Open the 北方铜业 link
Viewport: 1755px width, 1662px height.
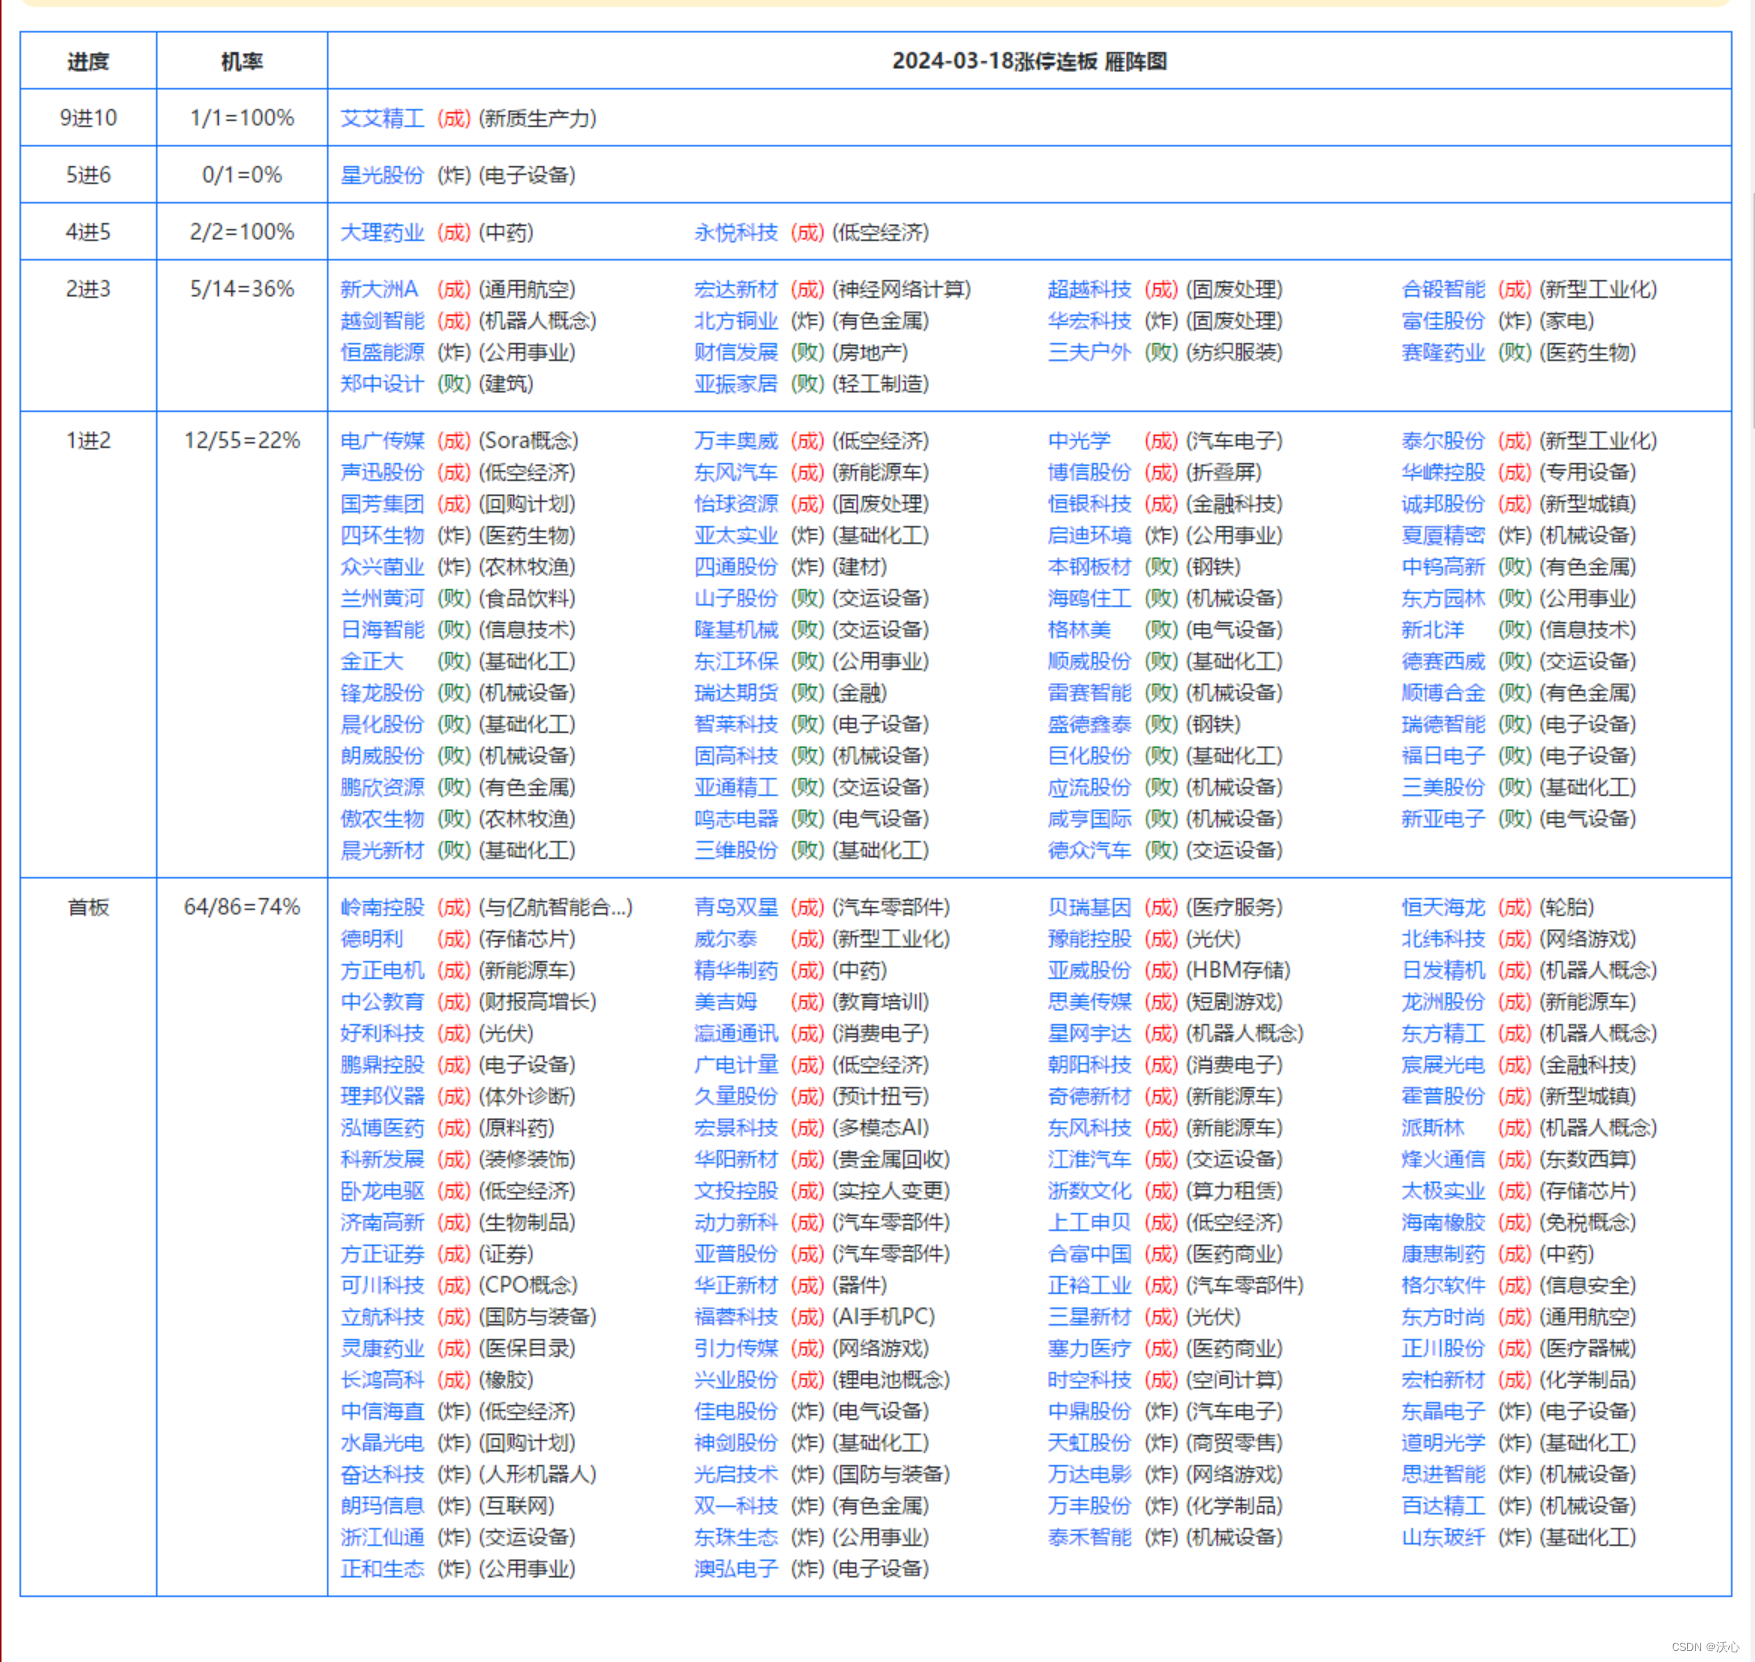[736, 321]
